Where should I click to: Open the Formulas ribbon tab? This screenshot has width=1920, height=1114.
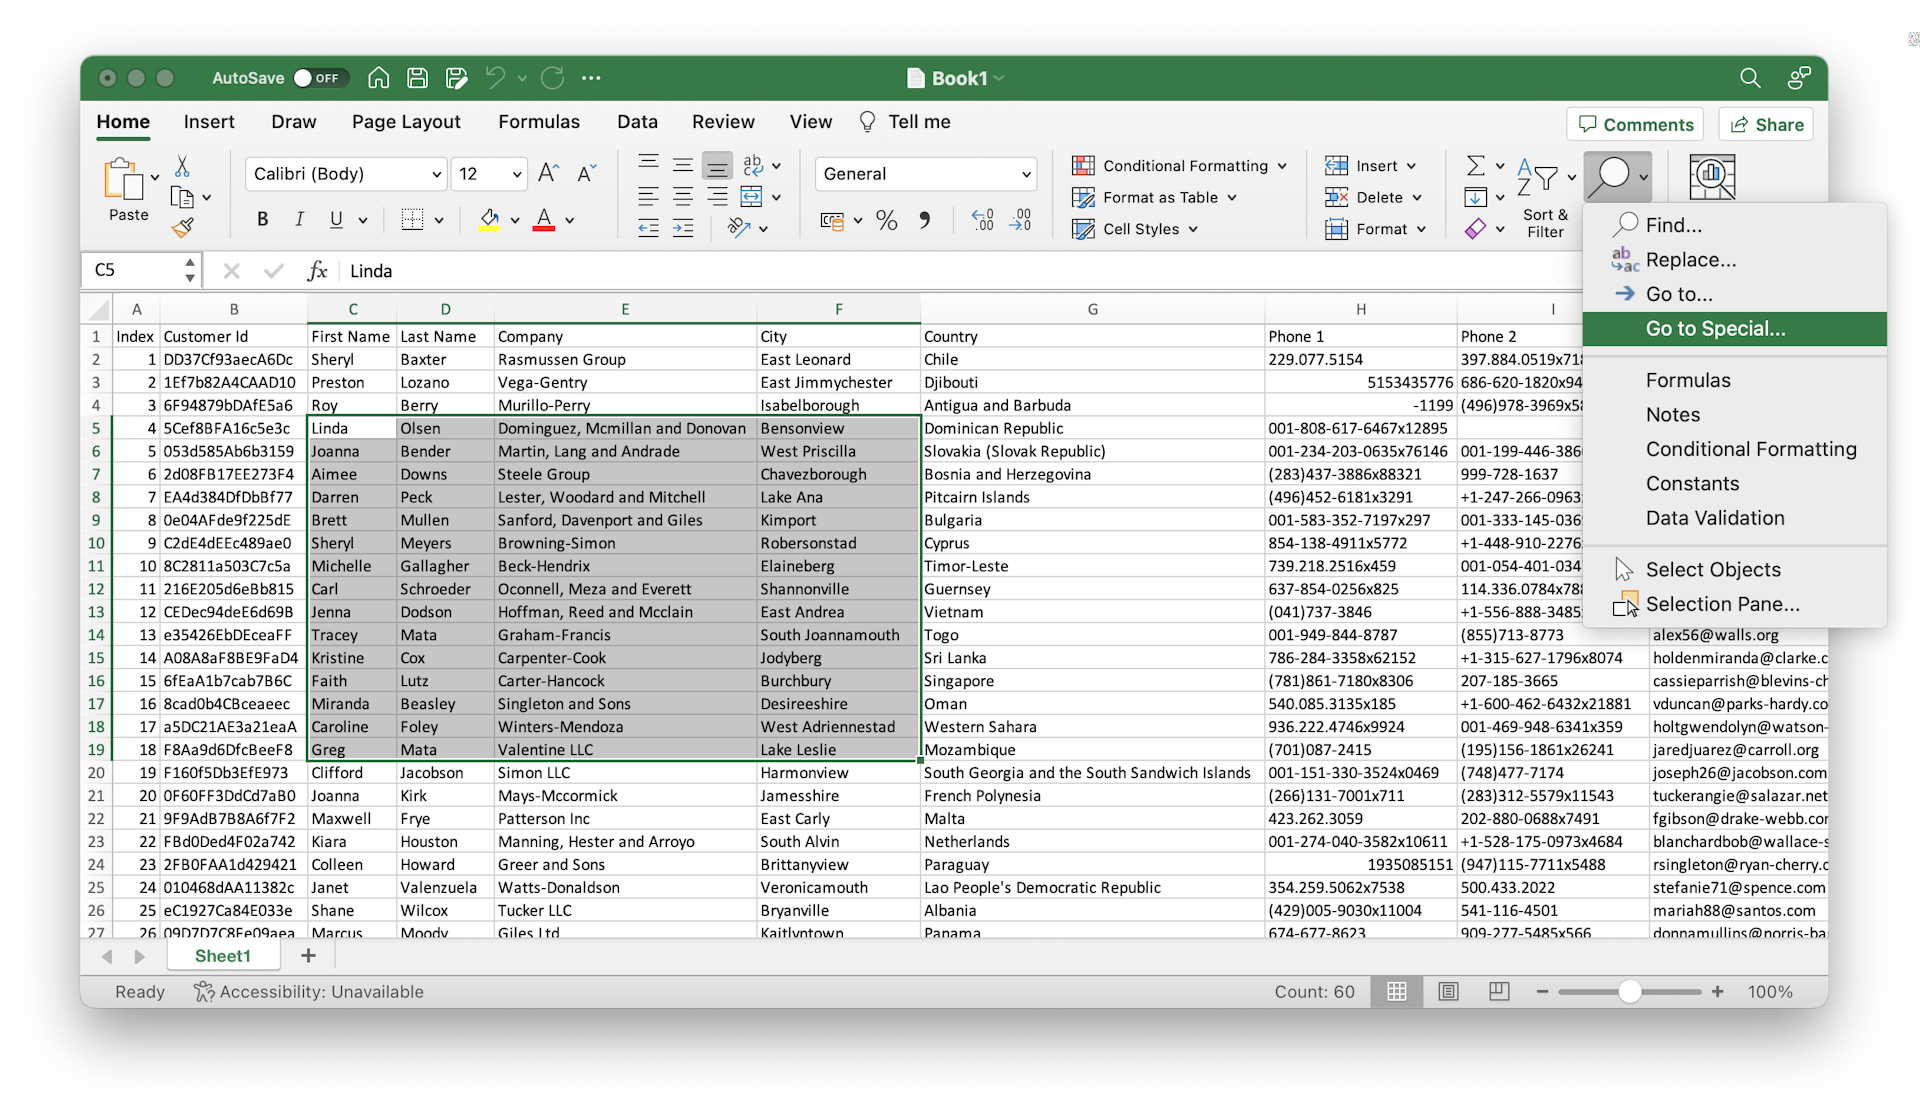[x=539, y=122]
